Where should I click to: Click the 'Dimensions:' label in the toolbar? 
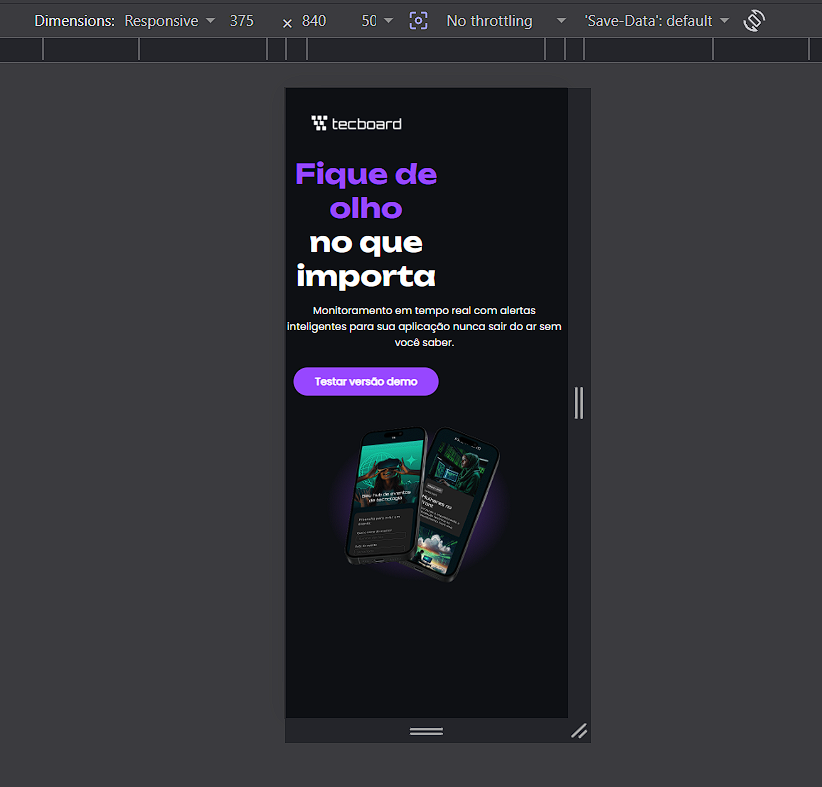(74, 21)
